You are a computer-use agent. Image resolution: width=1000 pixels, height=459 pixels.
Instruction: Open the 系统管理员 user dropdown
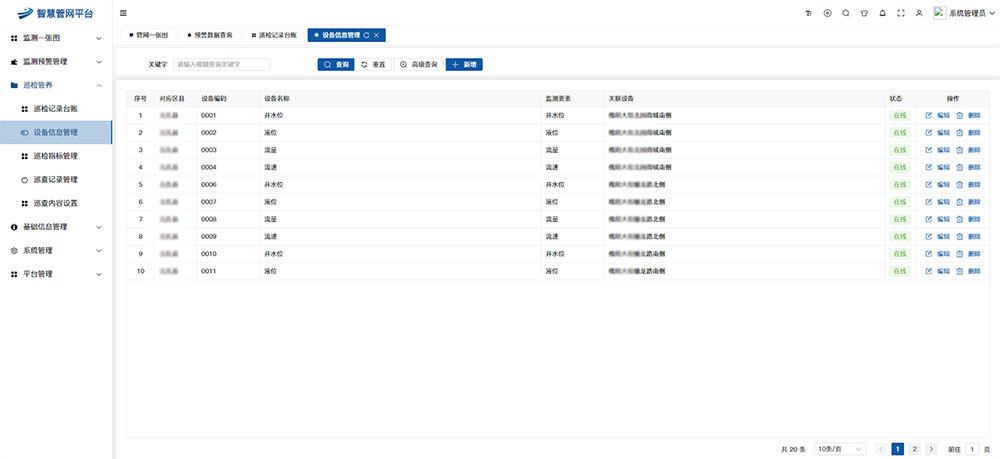click(x=965, y=13)
